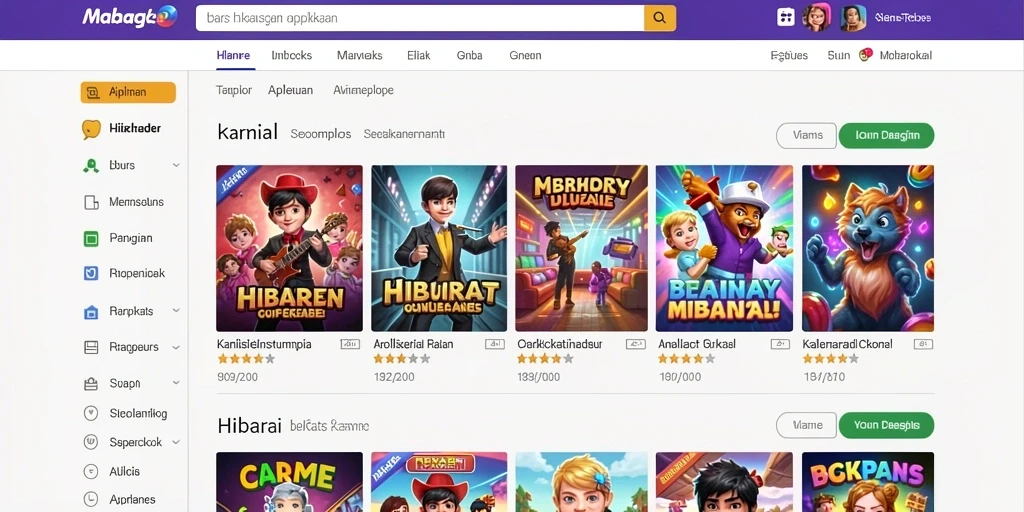Click badge icon beside Kaniisleinstumpia title
1024x512 pixels.
pos(350,344)
